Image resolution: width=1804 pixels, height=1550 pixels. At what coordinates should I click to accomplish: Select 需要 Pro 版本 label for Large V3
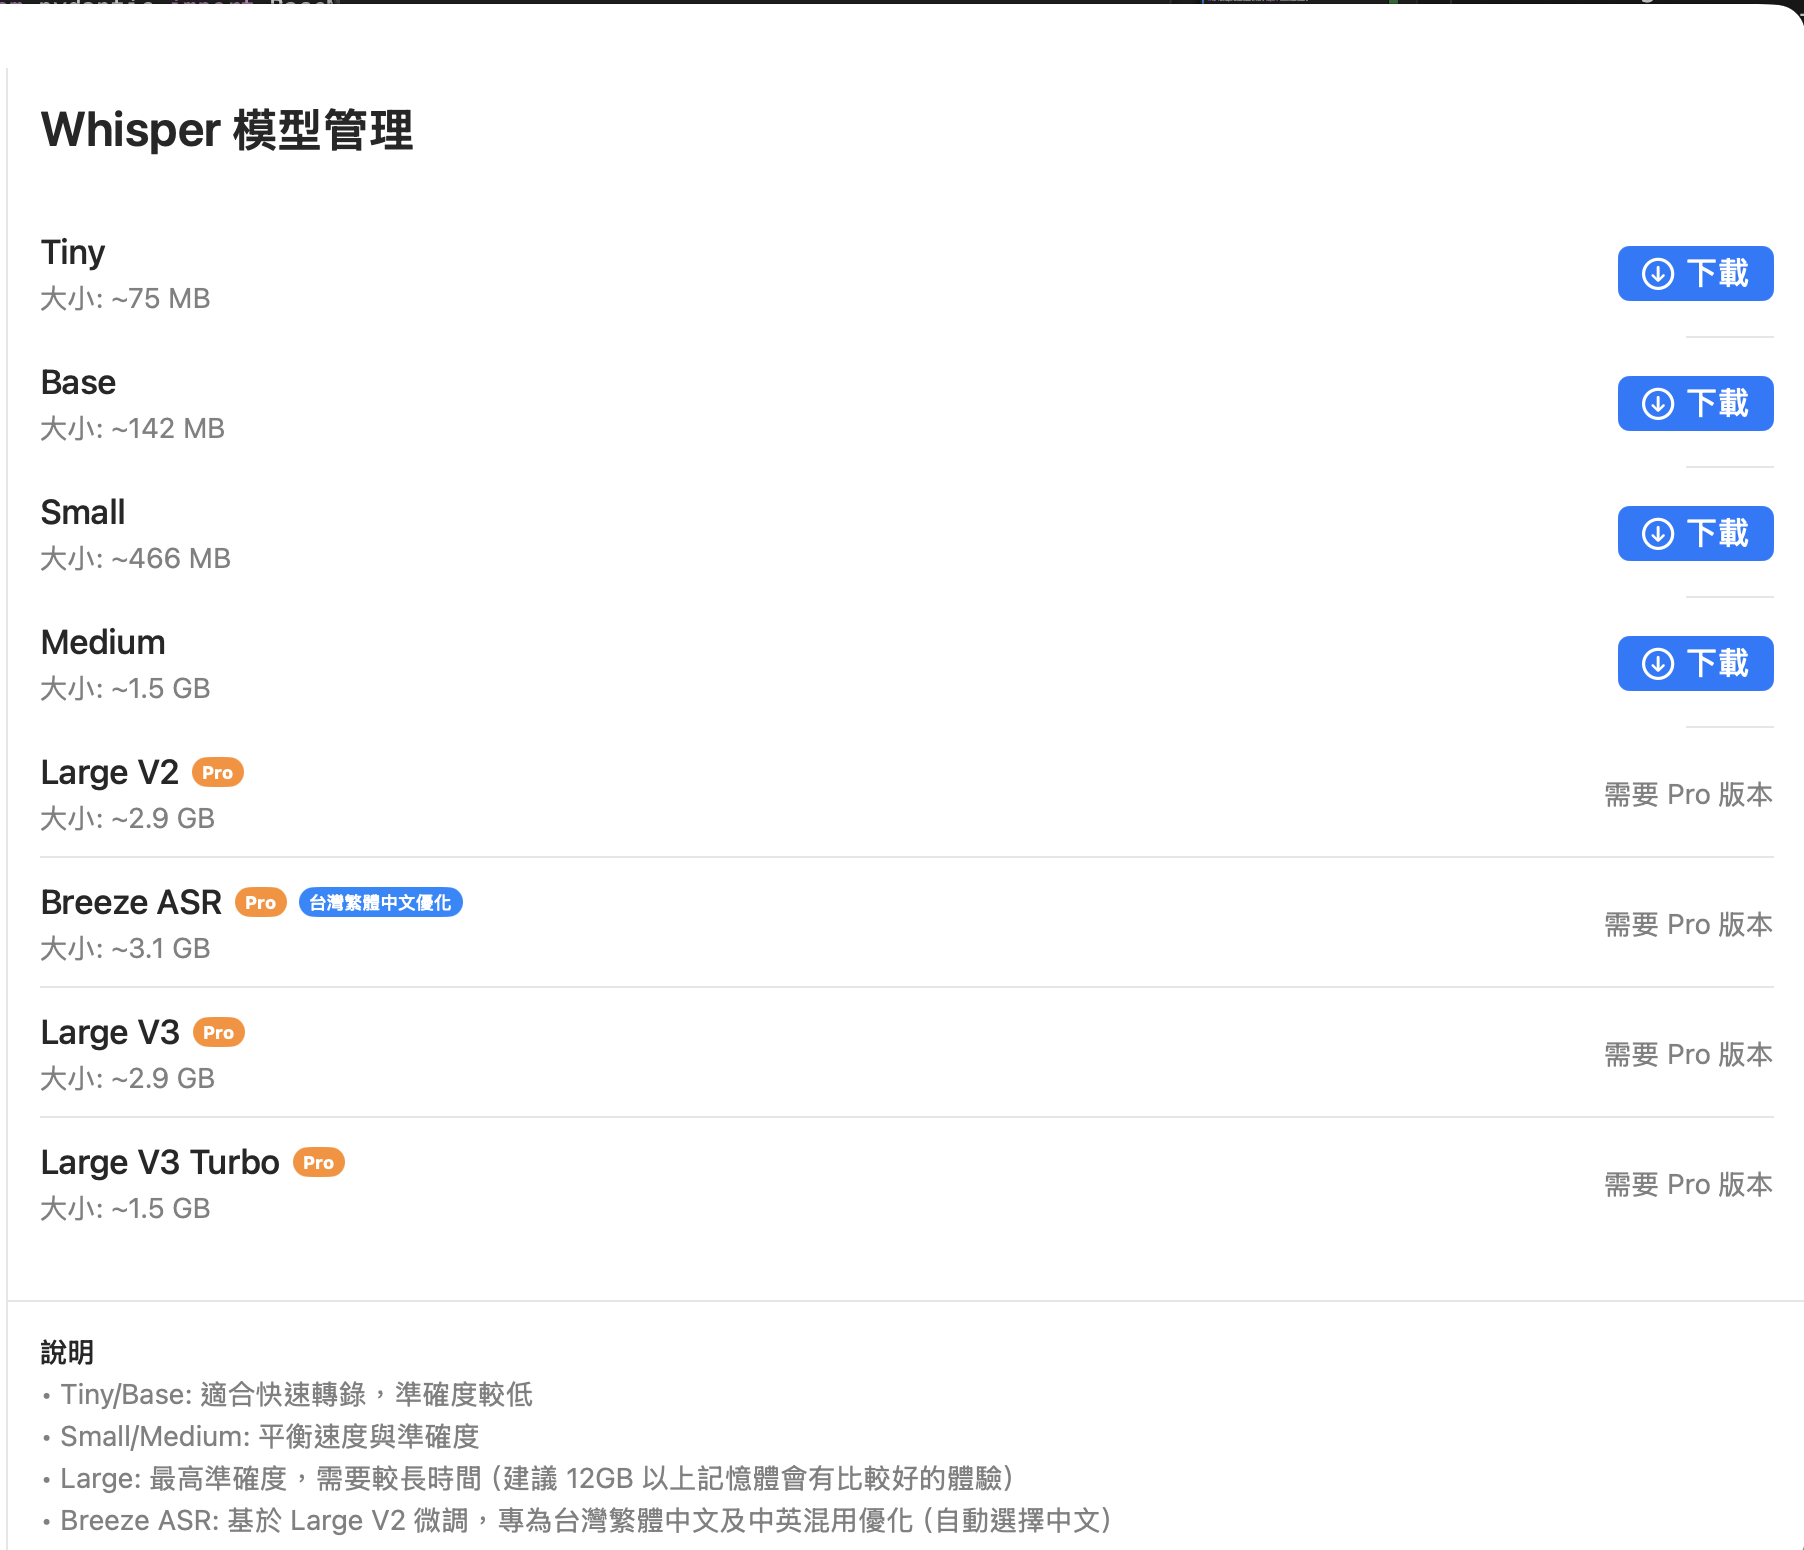[1688, 1055]
